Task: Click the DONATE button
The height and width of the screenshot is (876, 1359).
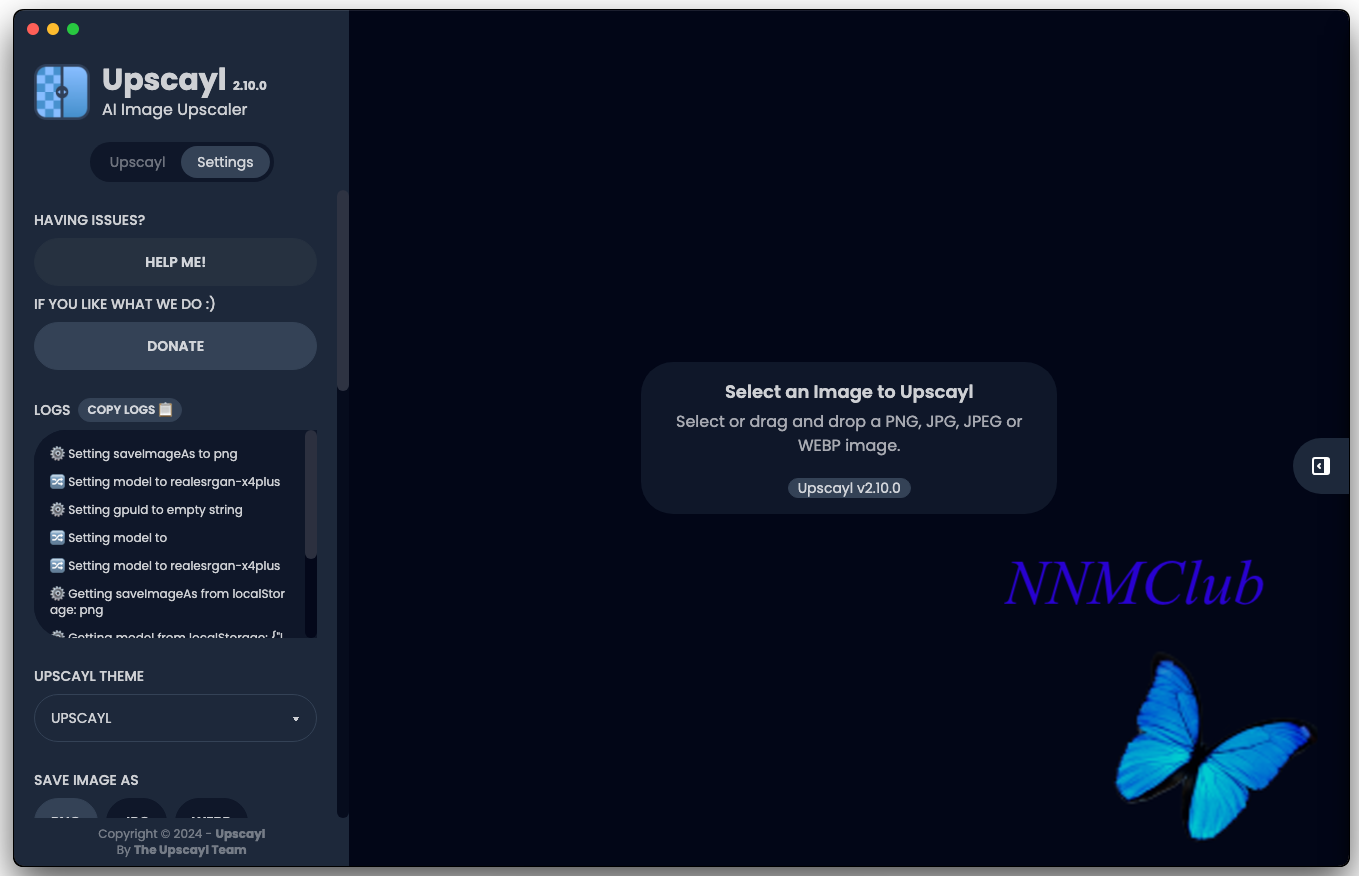Action: click(175, 346)
